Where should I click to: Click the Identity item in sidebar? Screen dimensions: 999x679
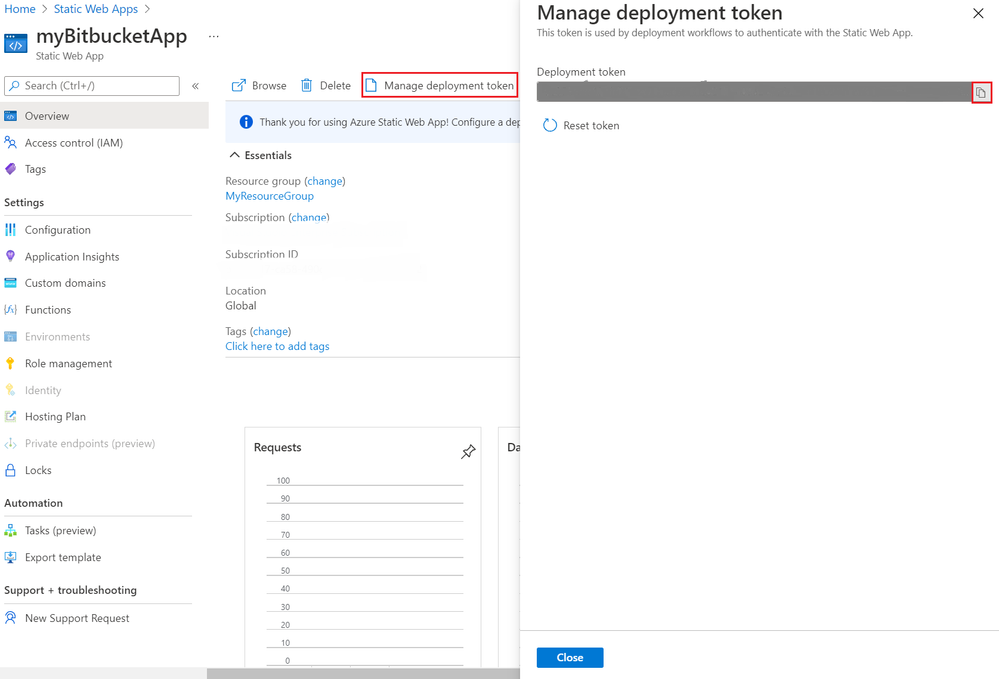coord(43,390)
